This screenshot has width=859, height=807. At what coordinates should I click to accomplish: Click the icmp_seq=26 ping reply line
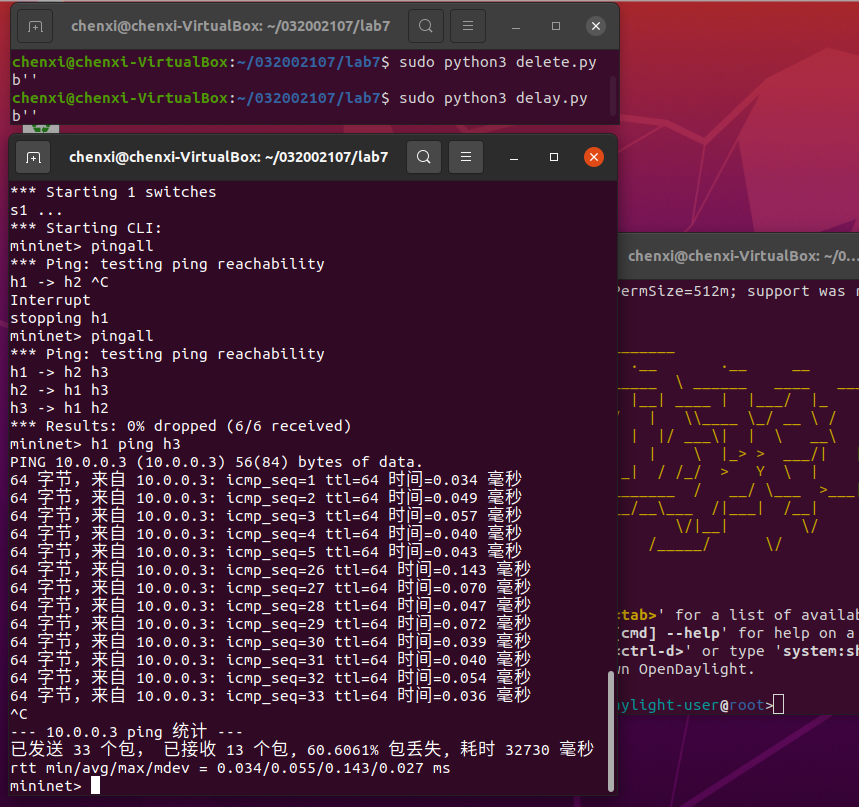point(270,570)
